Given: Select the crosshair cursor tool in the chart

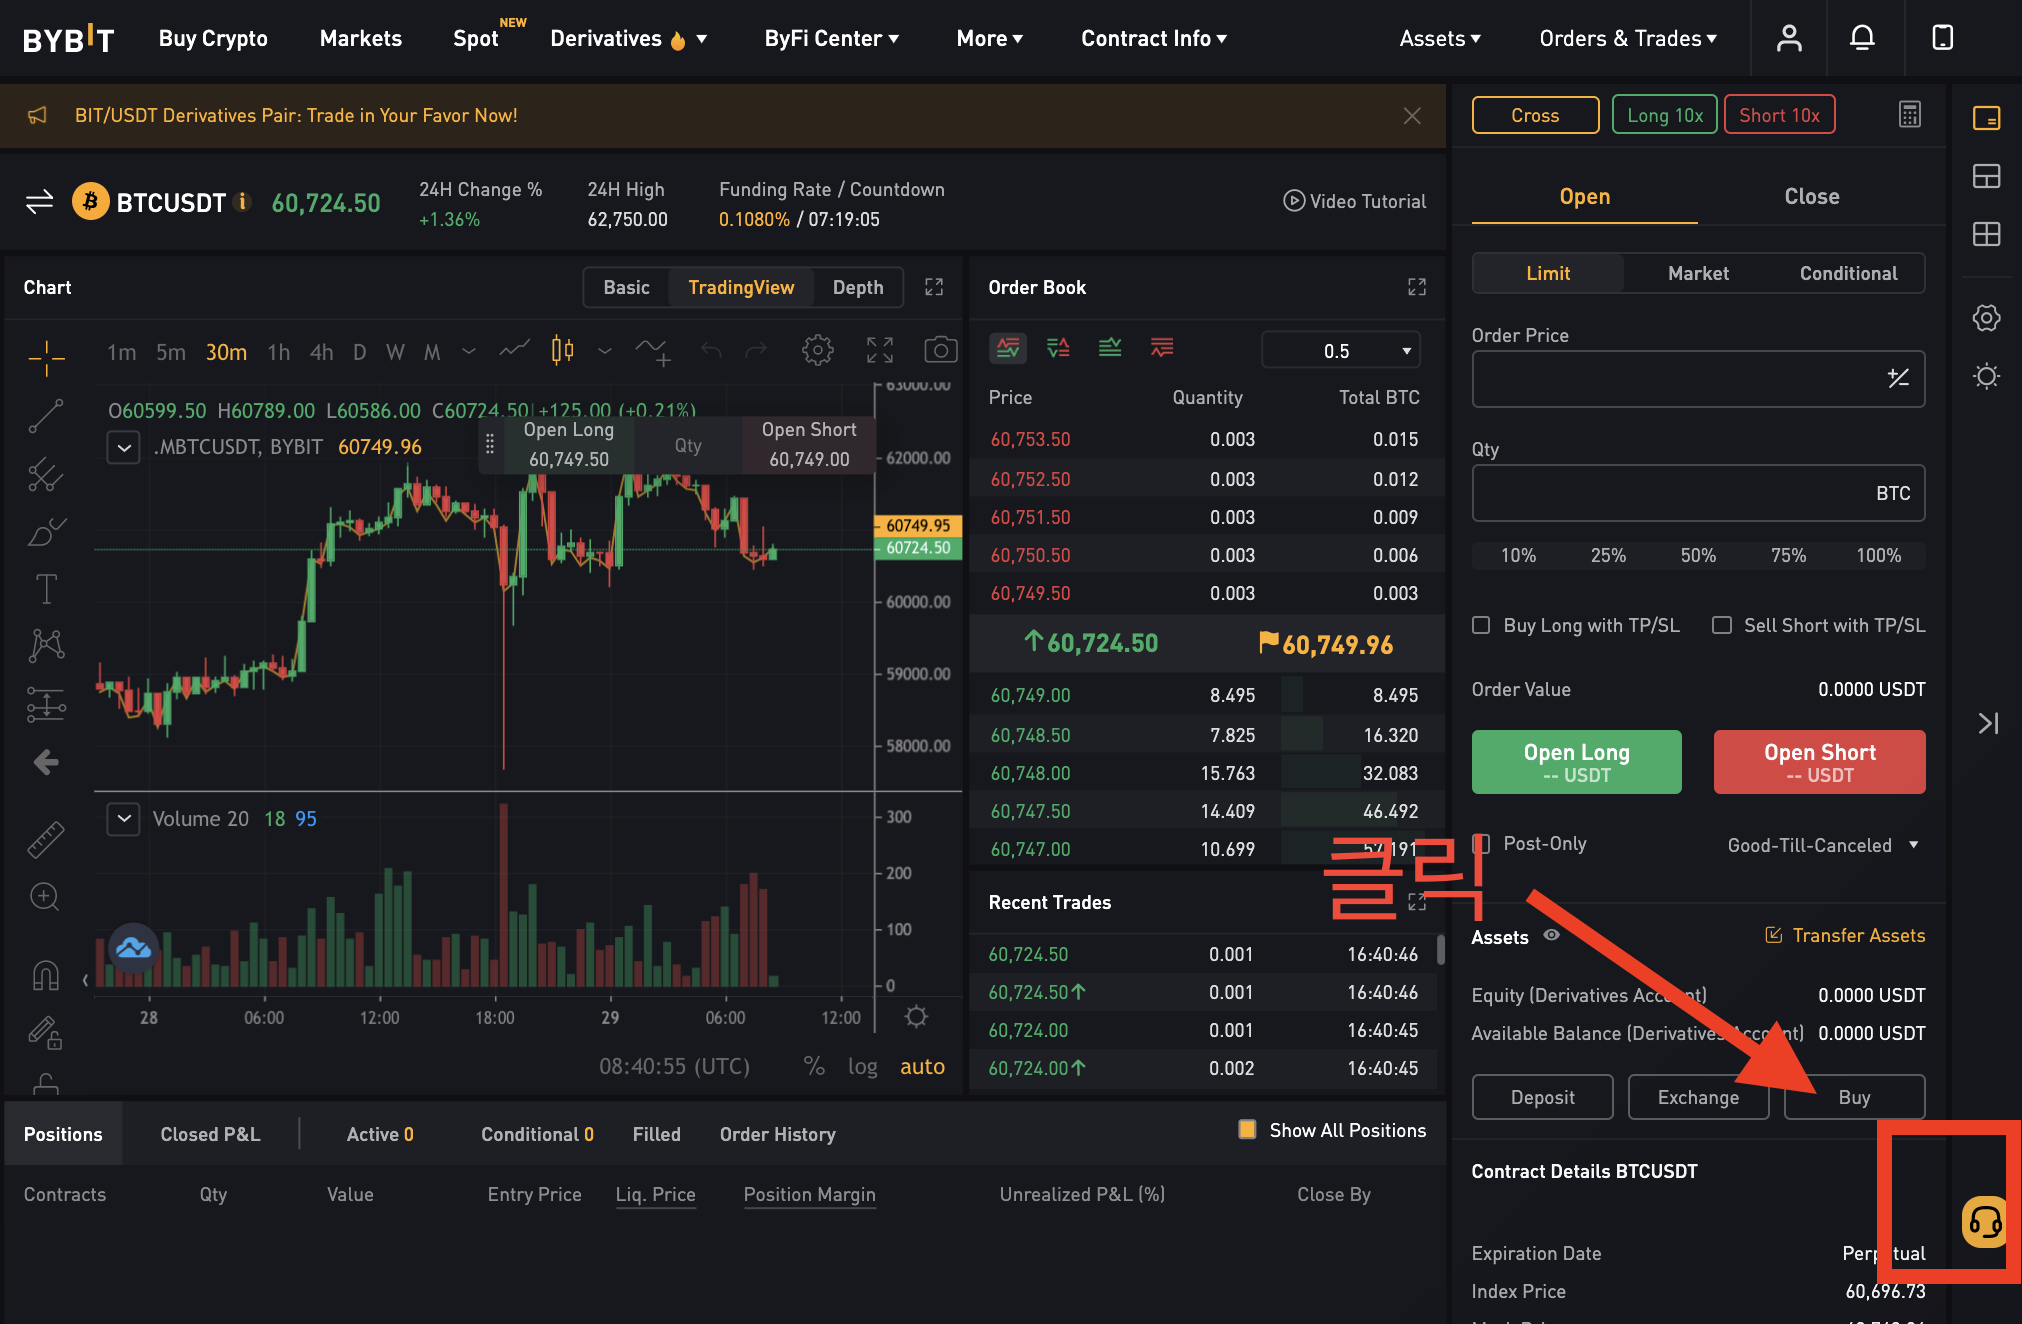Looking at the screenshot, I should pos(46,358).
